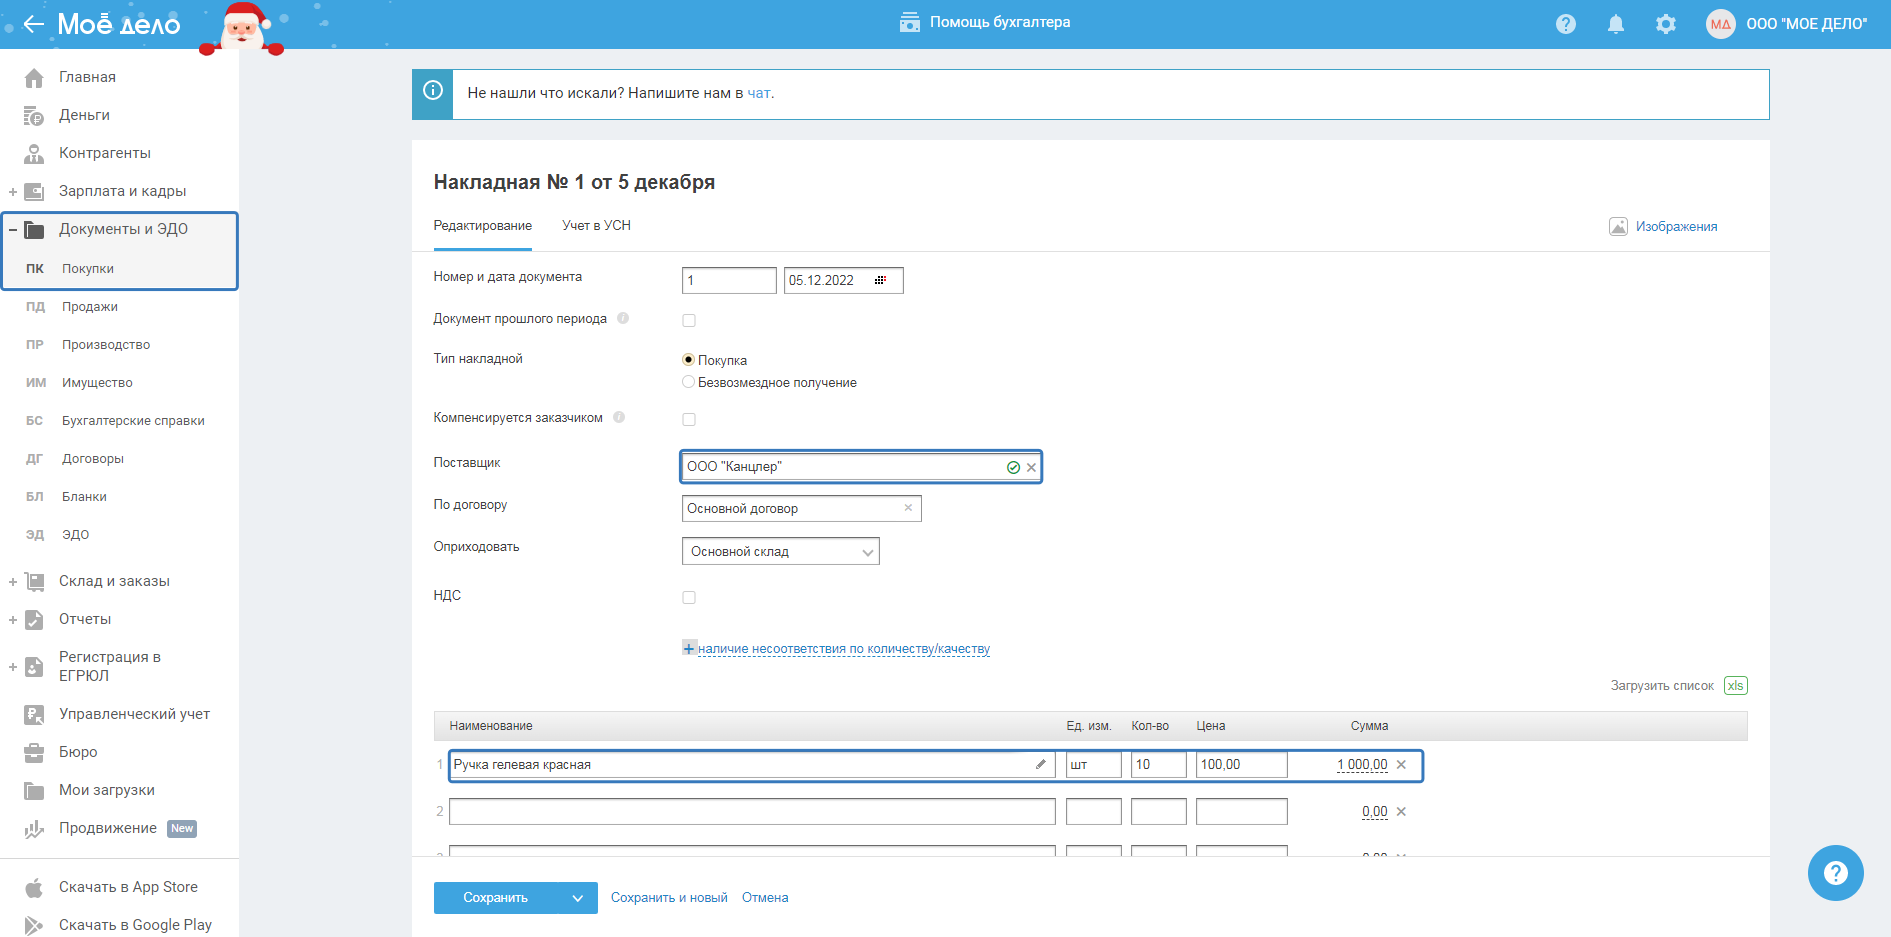Click the back arrow next to Моё дело logo
The image size is (1891, 937).
pos(33,24)
